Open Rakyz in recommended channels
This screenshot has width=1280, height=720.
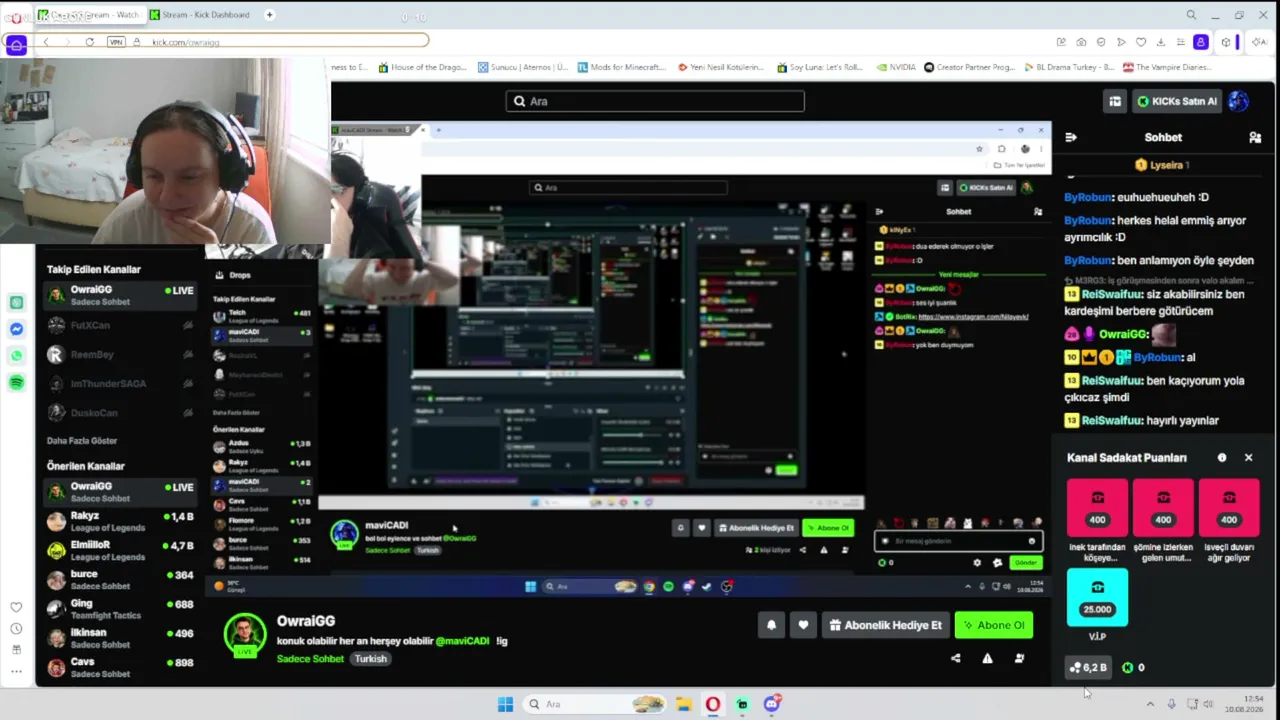[120, 522]
